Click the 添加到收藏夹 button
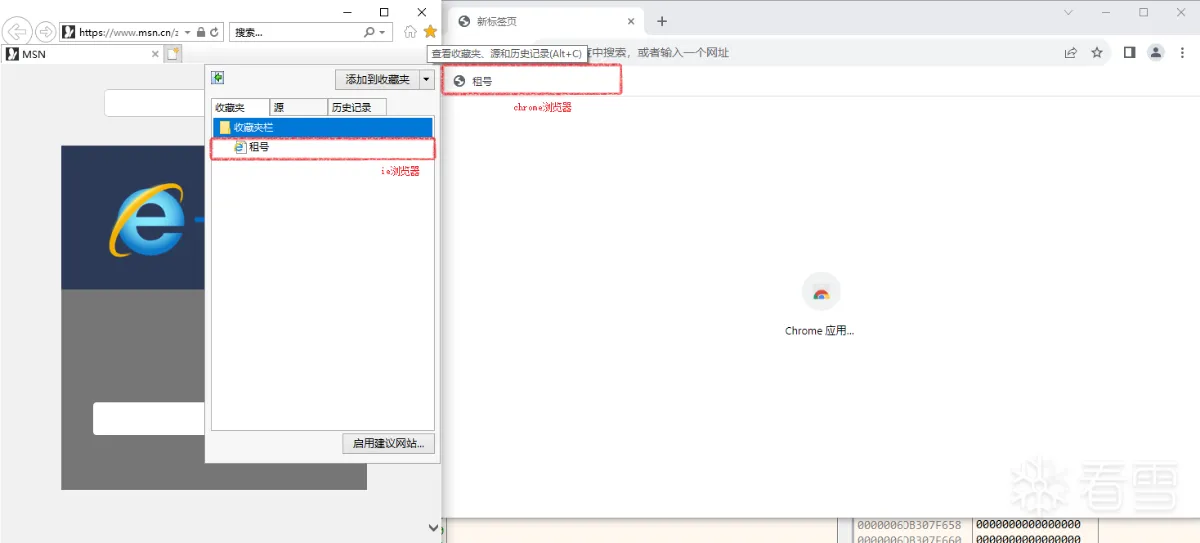 (x=377, y=79)
